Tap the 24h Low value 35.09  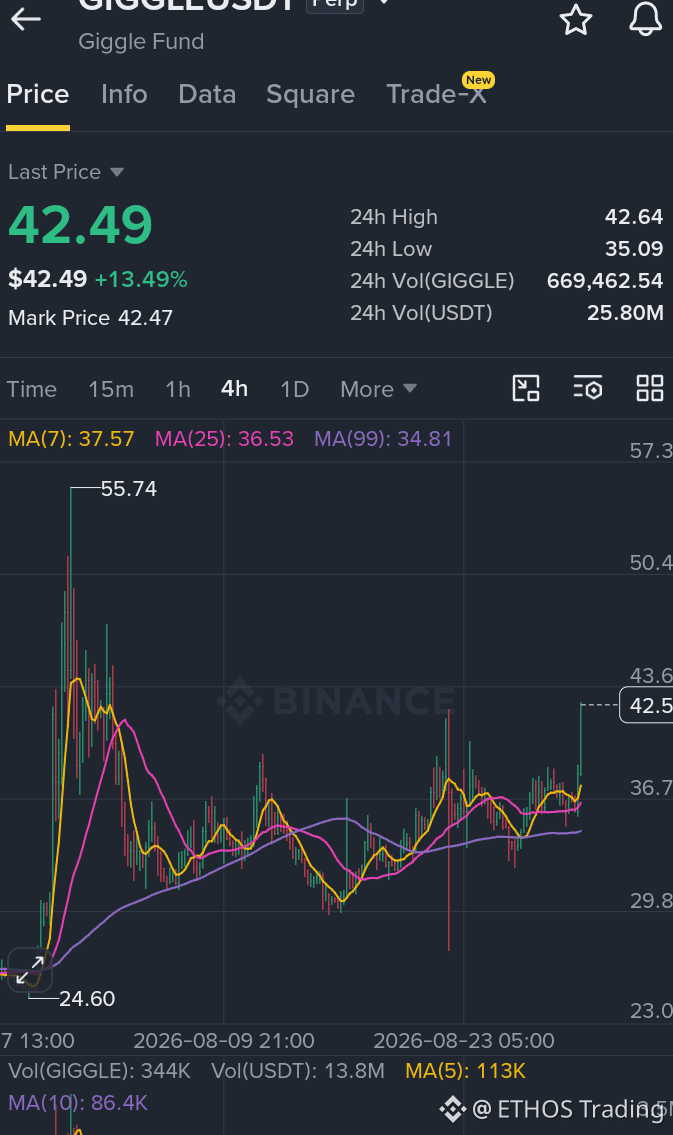tap(634, 249)
